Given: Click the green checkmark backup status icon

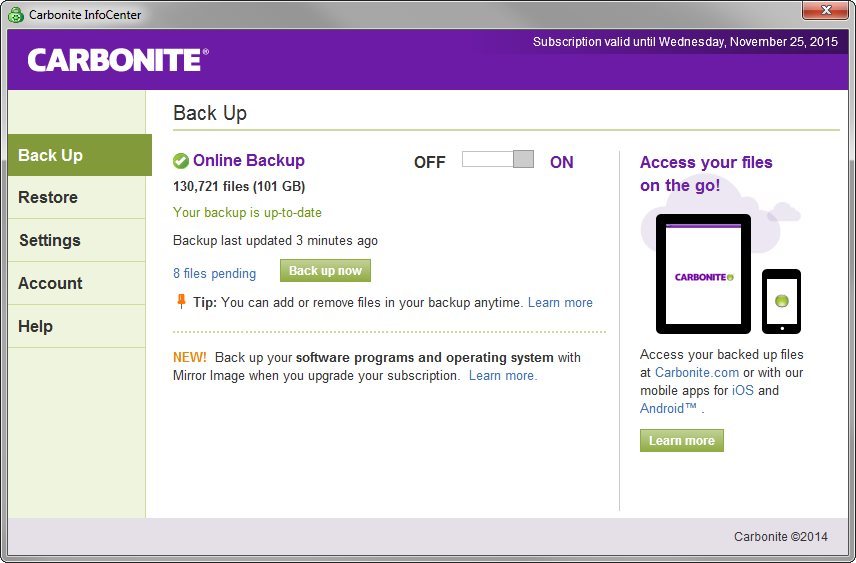Looking at the screenshot, I should click(181, 161).
